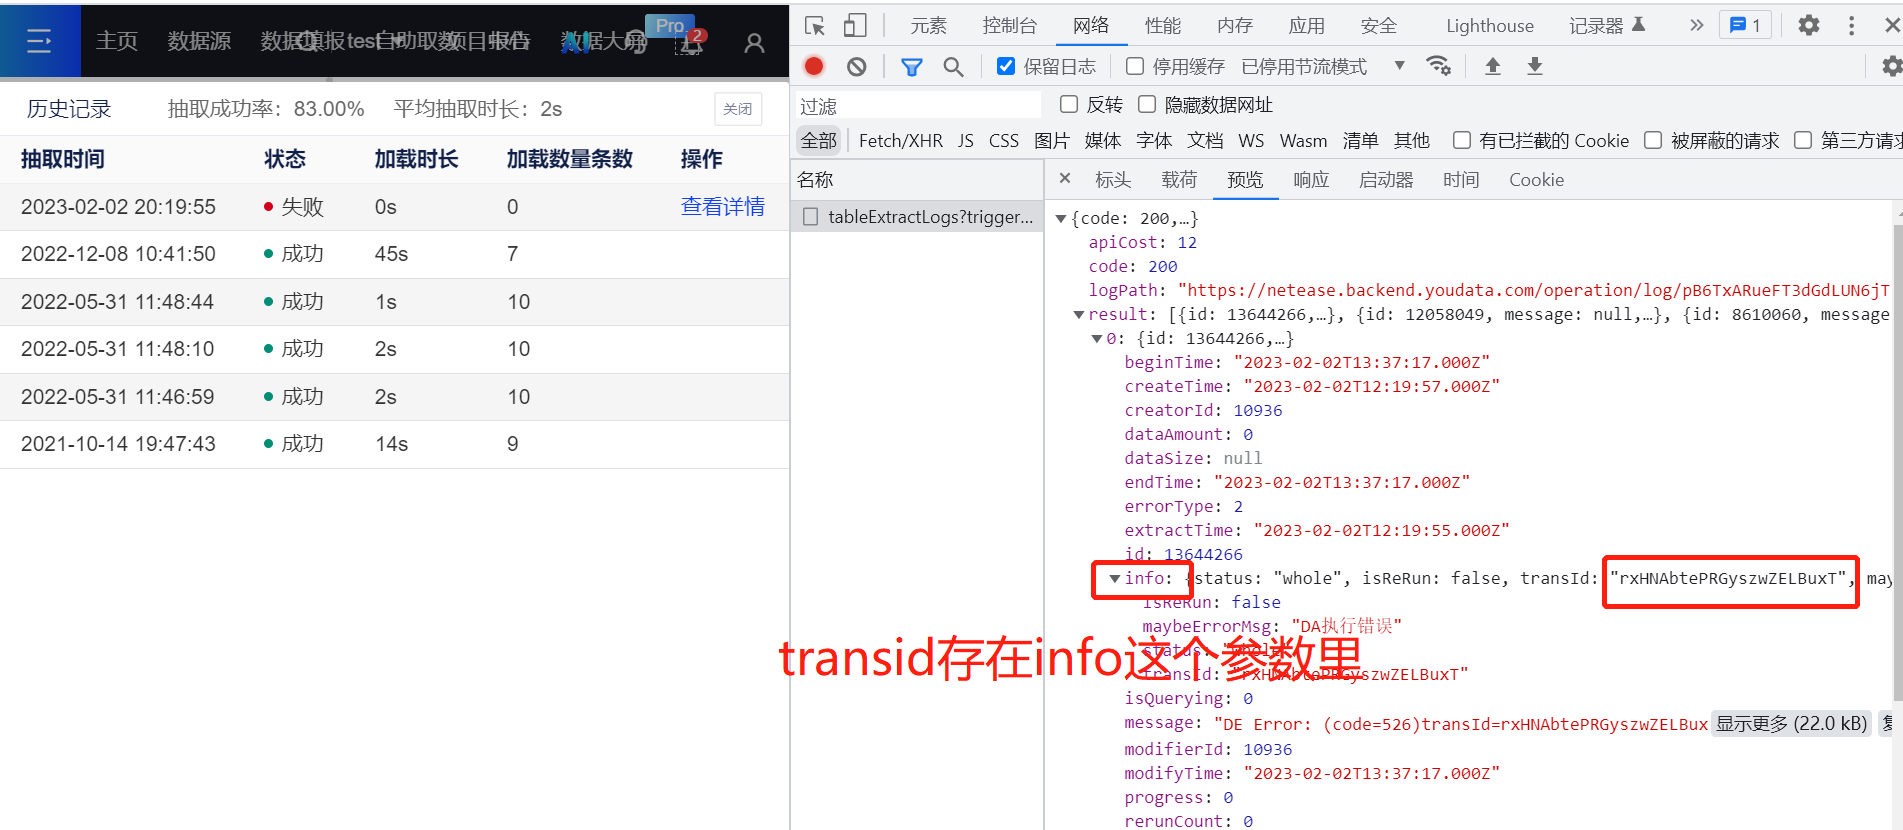Open the issues counter badge
The width and height of the screenshot is (1903, 830).
(1746, 26)
